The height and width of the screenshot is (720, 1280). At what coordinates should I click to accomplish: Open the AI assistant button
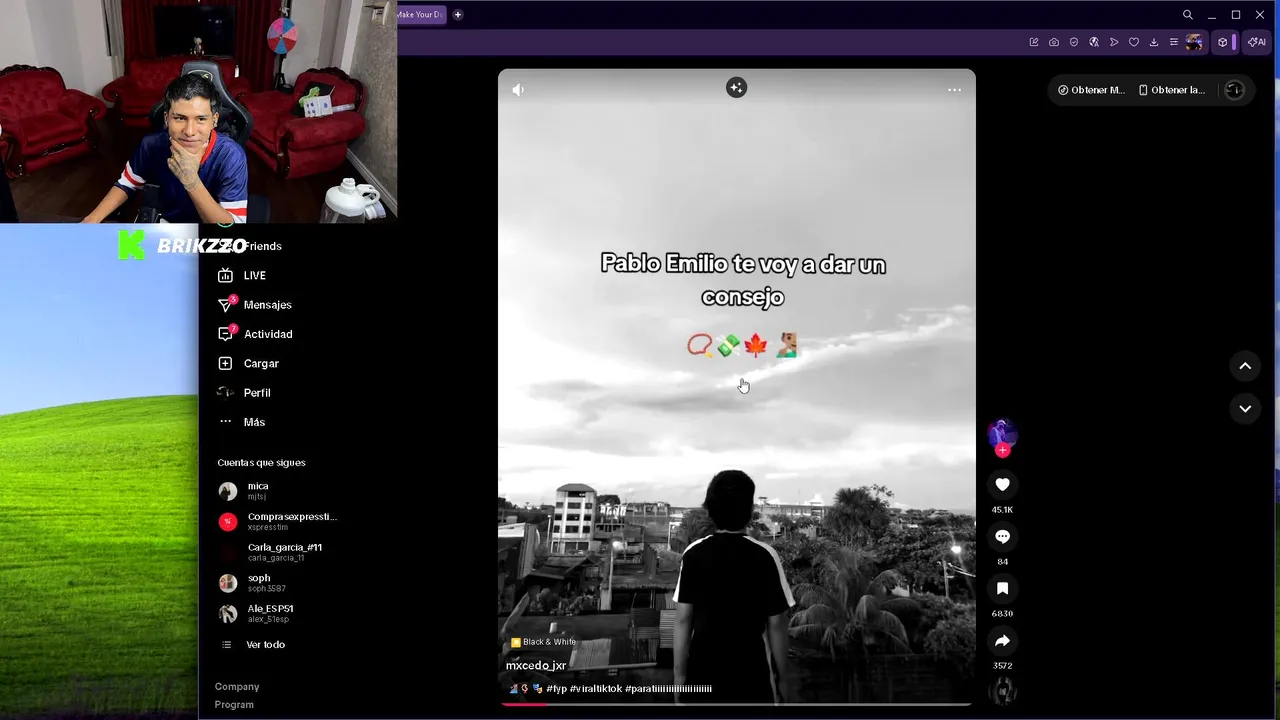pos(1257,42)
